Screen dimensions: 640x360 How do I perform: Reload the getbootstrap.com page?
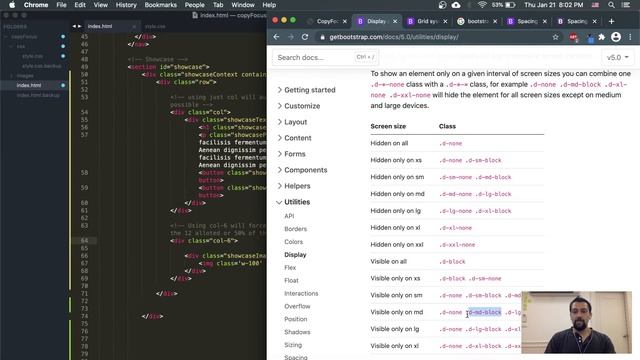coord(305,37)
